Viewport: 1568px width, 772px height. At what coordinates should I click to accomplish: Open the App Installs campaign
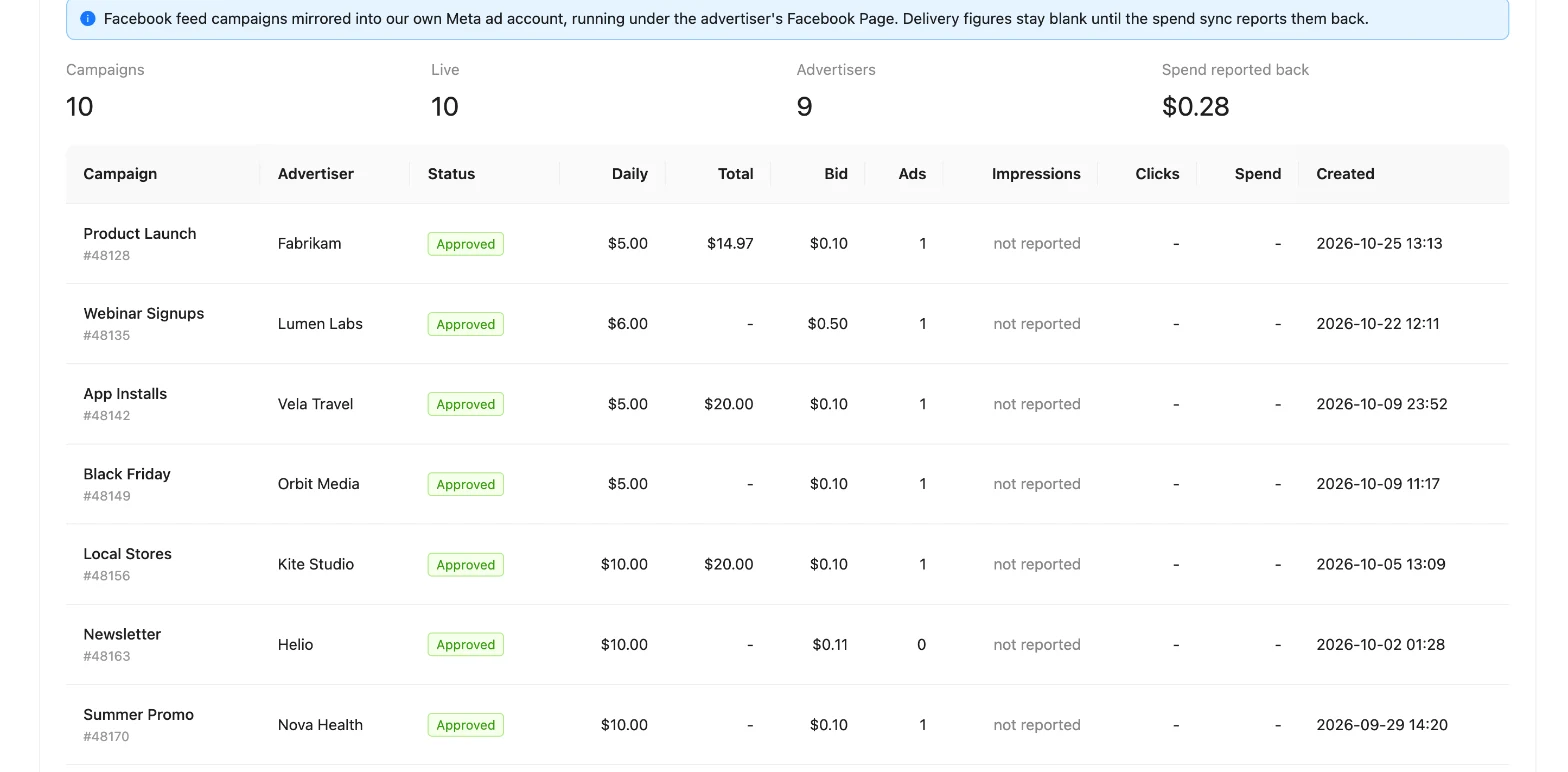(x=125, y=394)
